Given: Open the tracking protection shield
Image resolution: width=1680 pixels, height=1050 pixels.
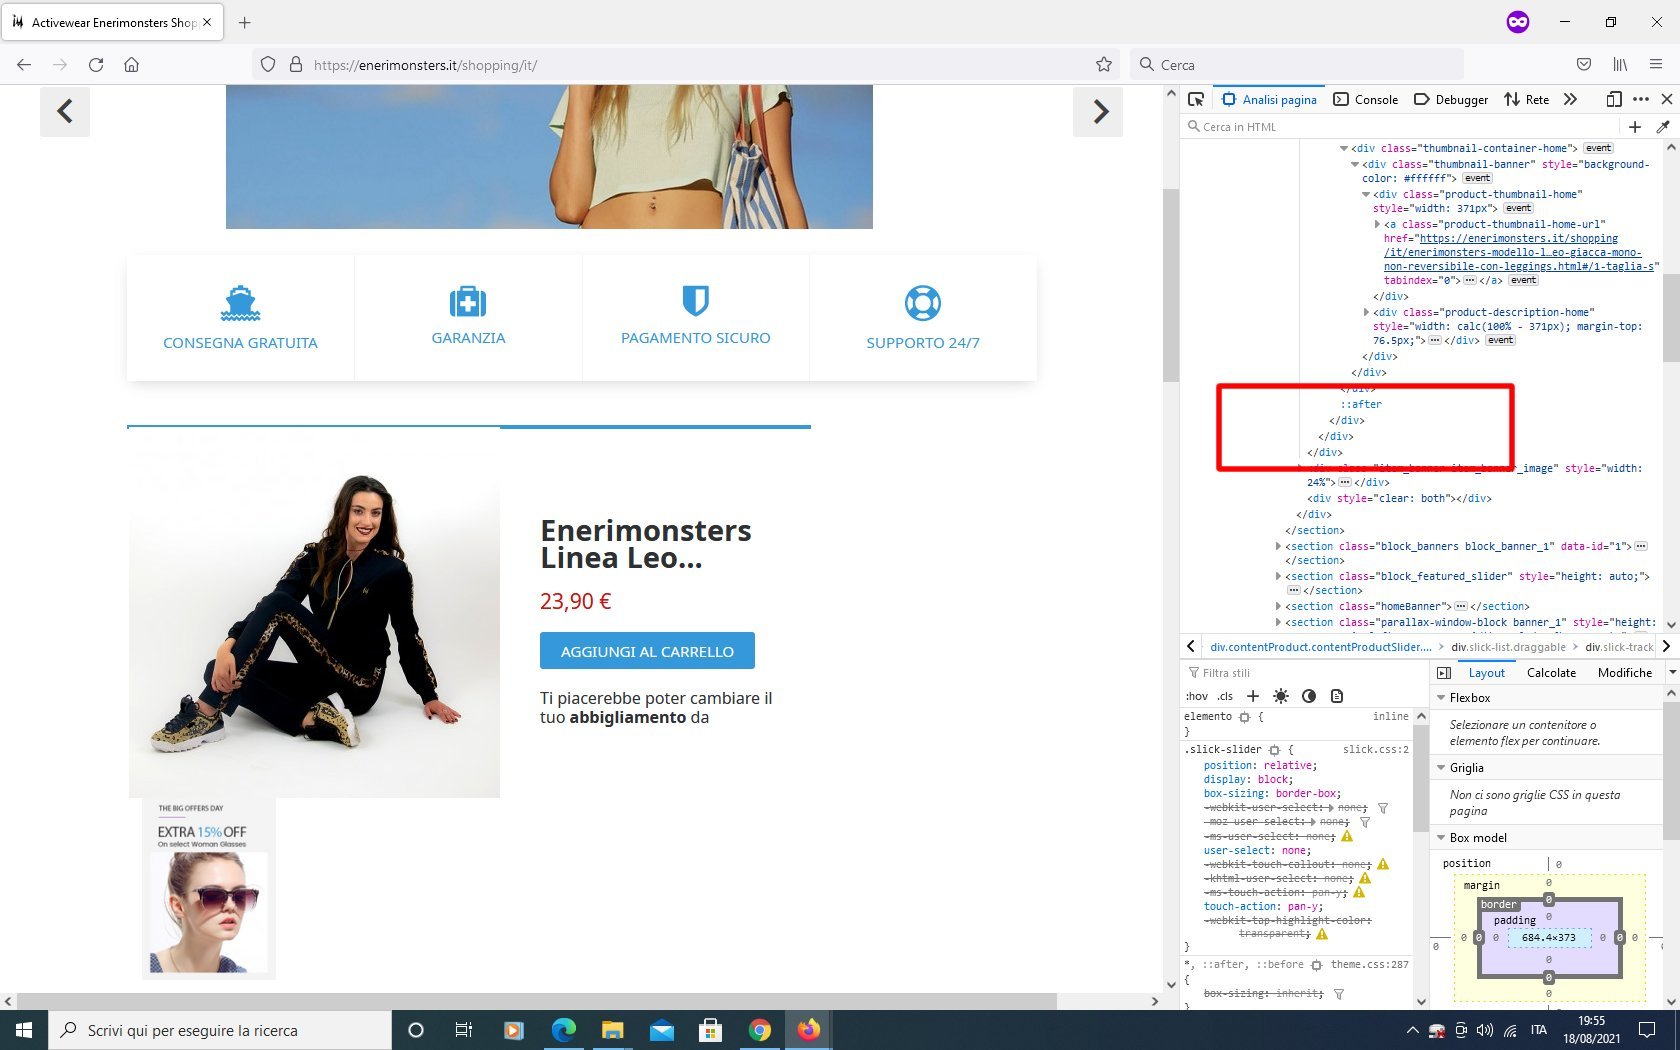Looking at the screenshot, I should [268, 65].
